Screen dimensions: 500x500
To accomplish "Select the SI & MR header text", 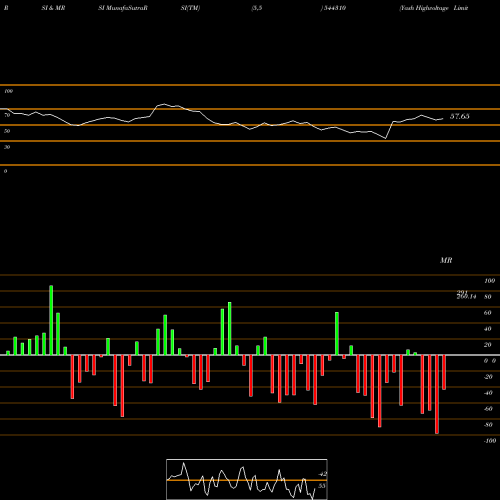I will [x=53, y=8].
